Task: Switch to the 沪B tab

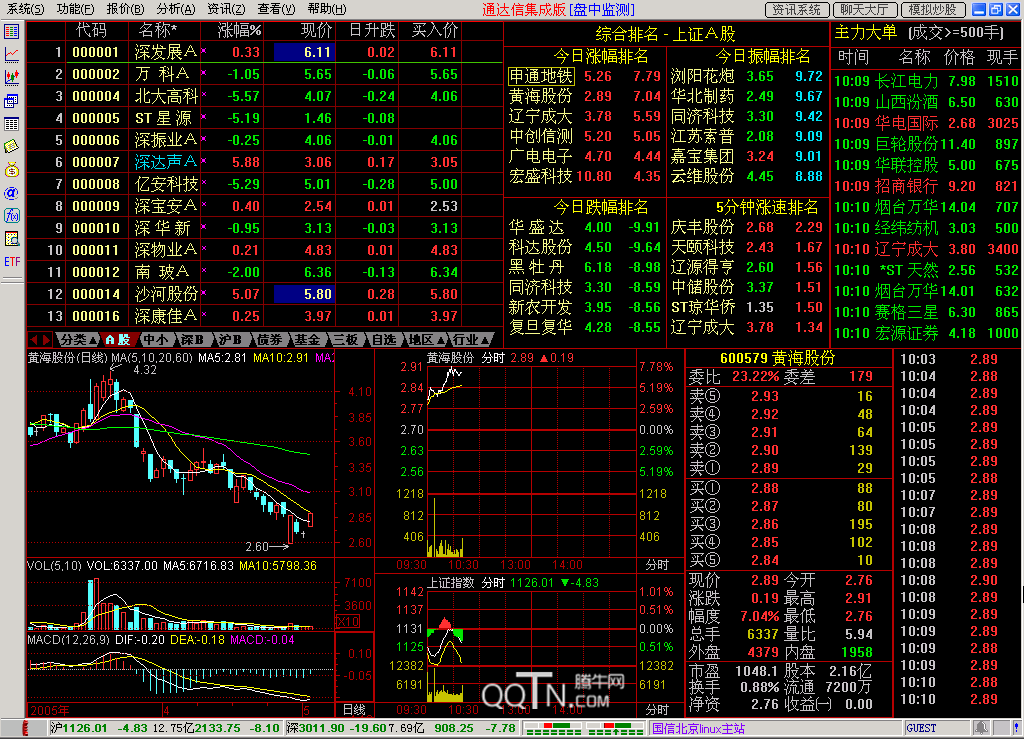Action: pos(230,339)
